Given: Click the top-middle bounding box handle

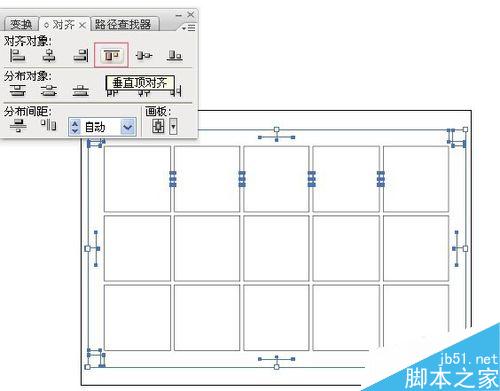Looking at the screenshot, I should click(276, 129).
